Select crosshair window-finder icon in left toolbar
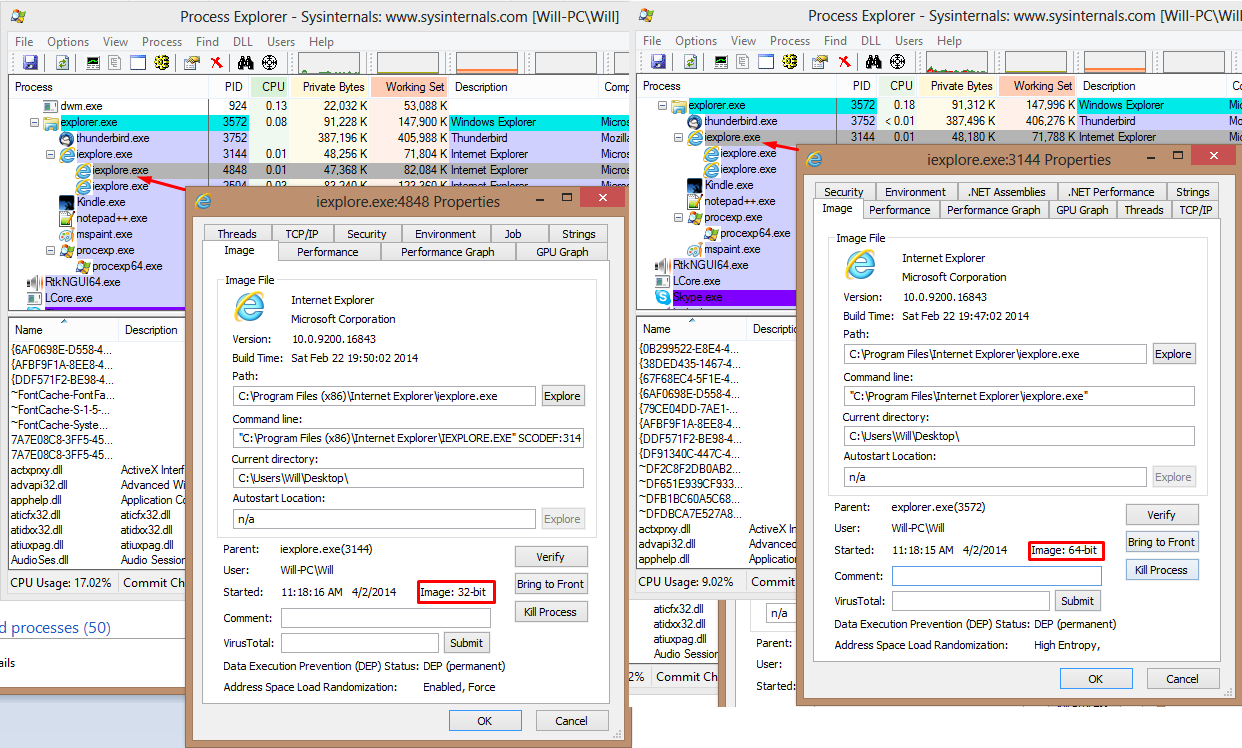 269,63
